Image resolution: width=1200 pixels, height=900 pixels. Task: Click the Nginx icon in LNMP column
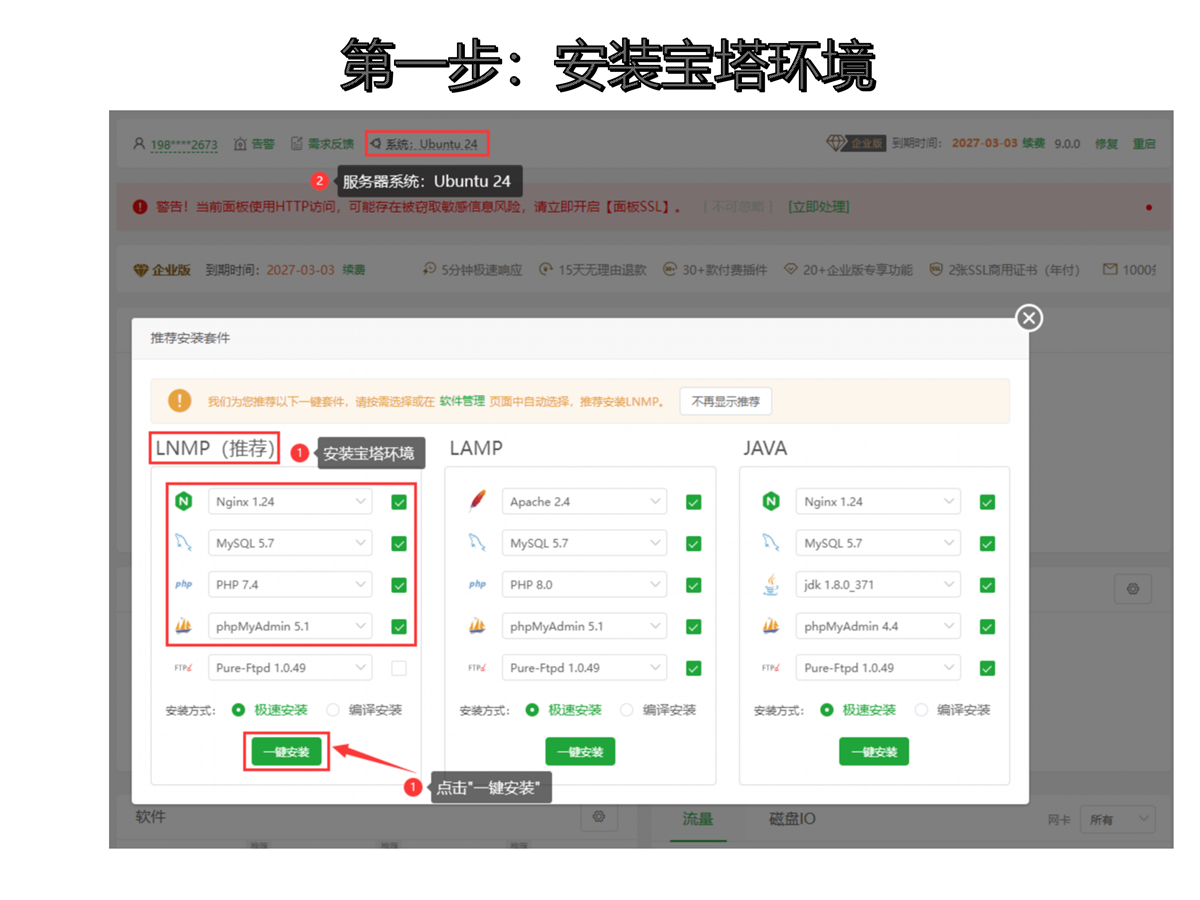click(x=183, y=501)
